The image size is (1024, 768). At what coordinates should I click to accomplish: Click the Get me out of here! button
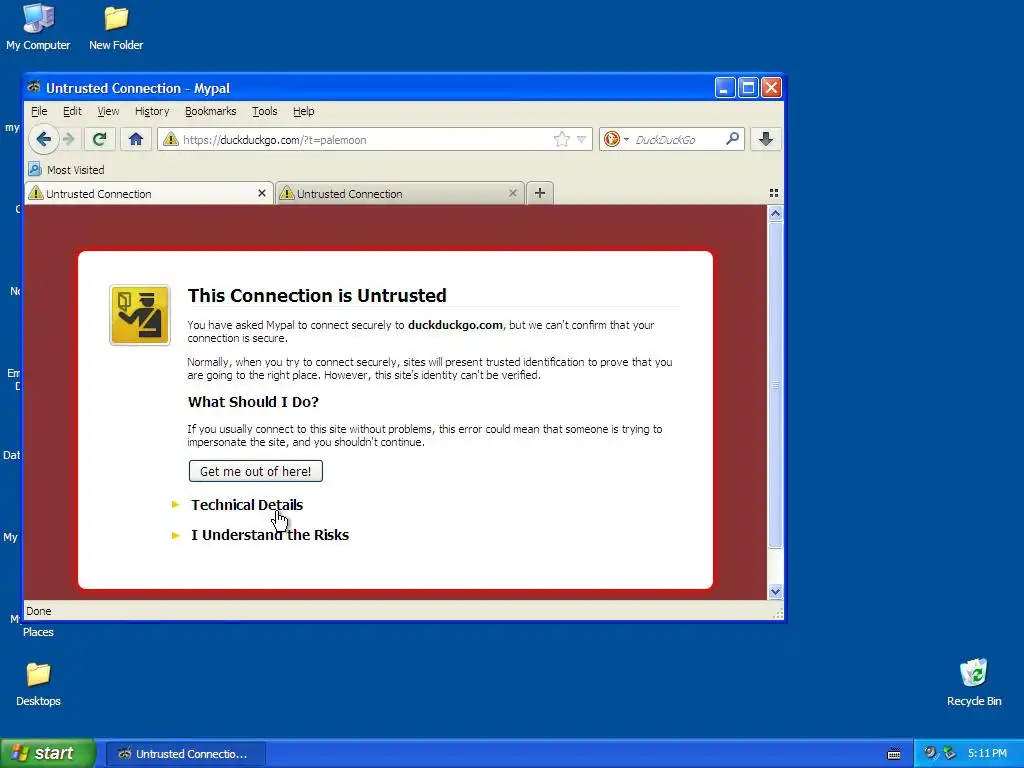click(x=255, y=472)
